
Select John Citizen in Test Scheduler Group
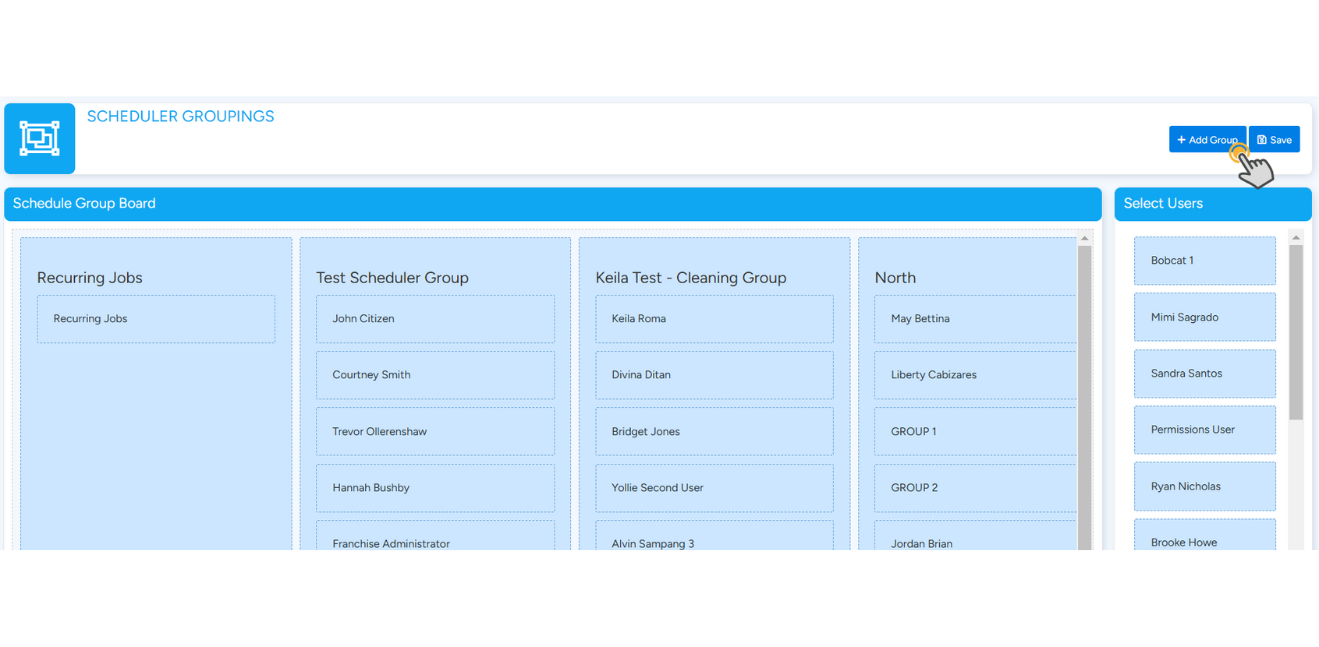(435, 319)
